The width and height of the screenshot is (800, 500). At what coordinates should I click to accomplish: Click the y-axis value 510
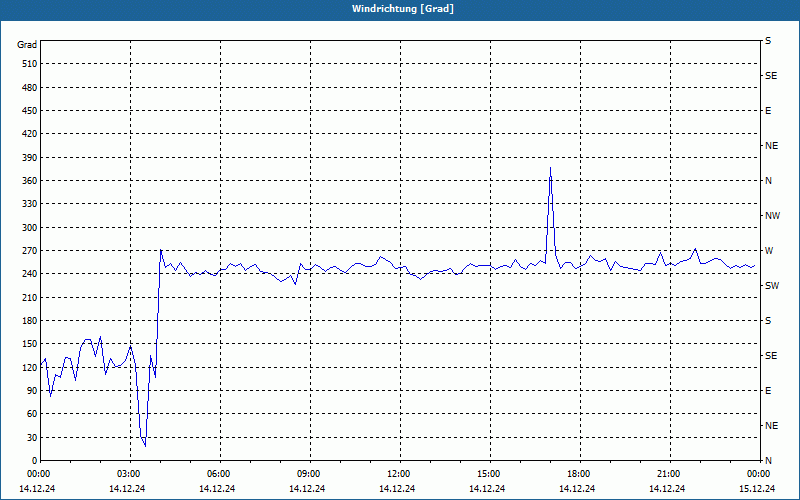(x=30, y=64)
